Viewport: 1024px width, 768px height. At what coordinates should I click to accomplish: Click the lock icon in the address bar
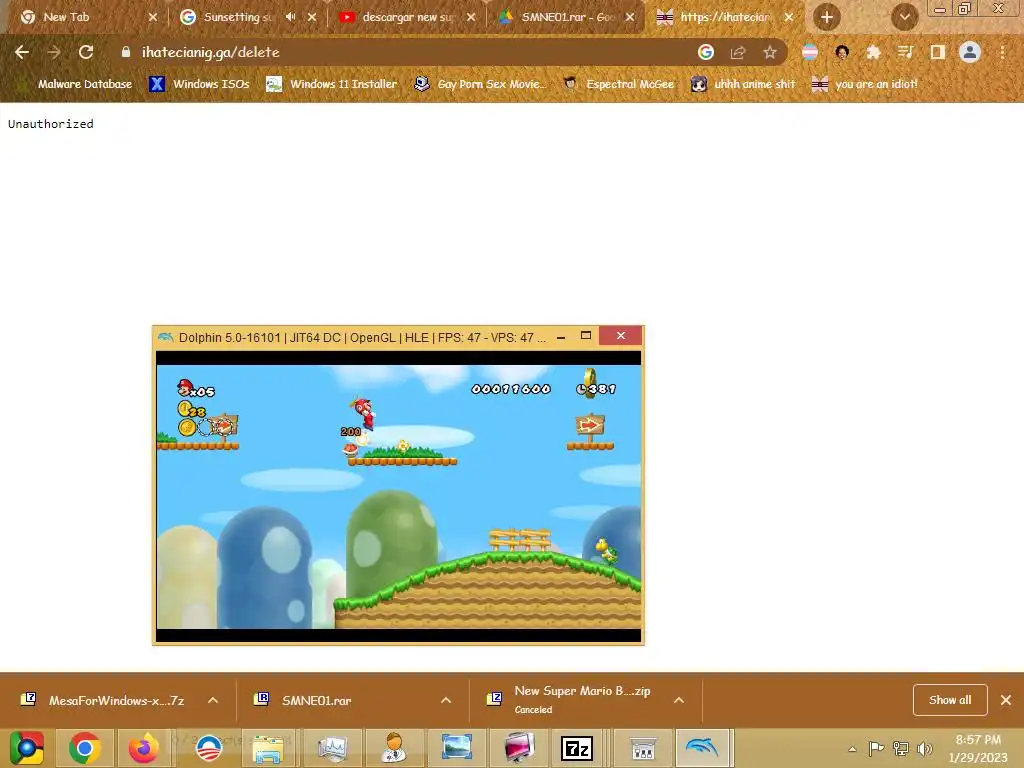click(125, 52)
